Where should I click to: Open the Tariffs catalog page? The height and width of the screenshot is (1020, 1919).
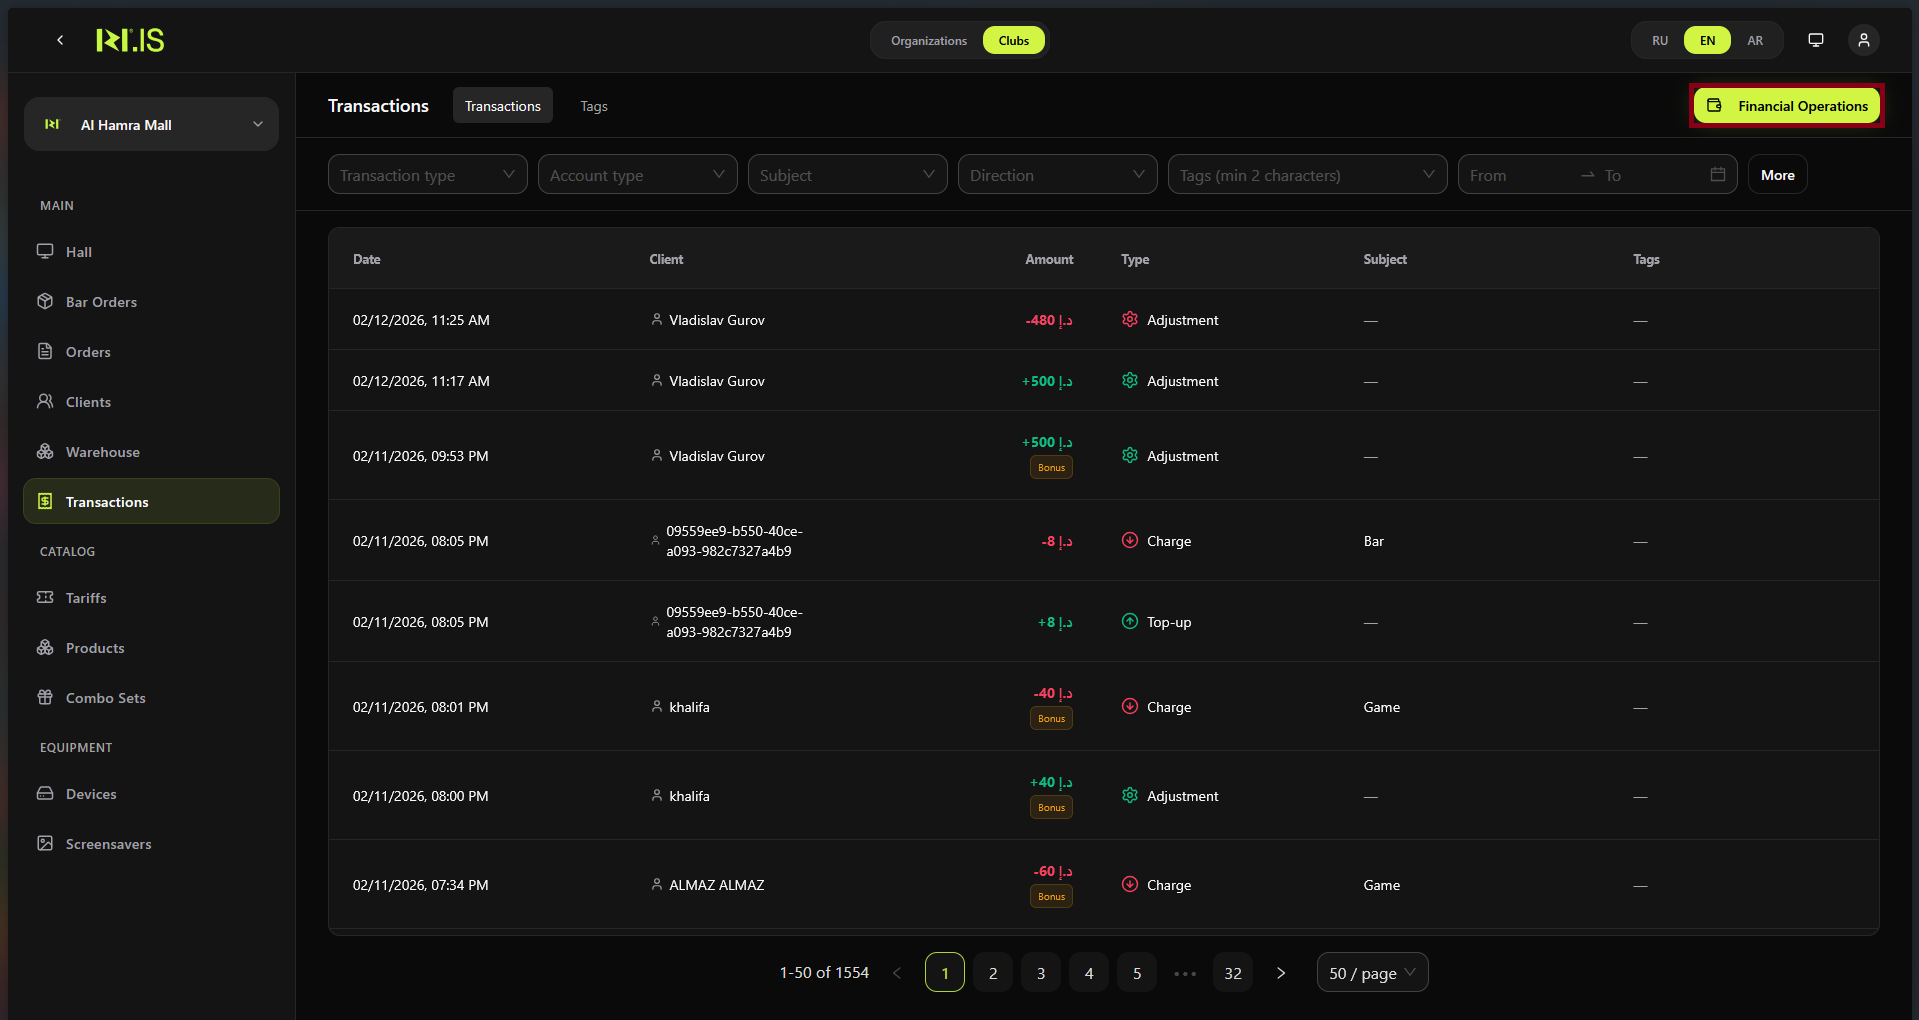86,598
